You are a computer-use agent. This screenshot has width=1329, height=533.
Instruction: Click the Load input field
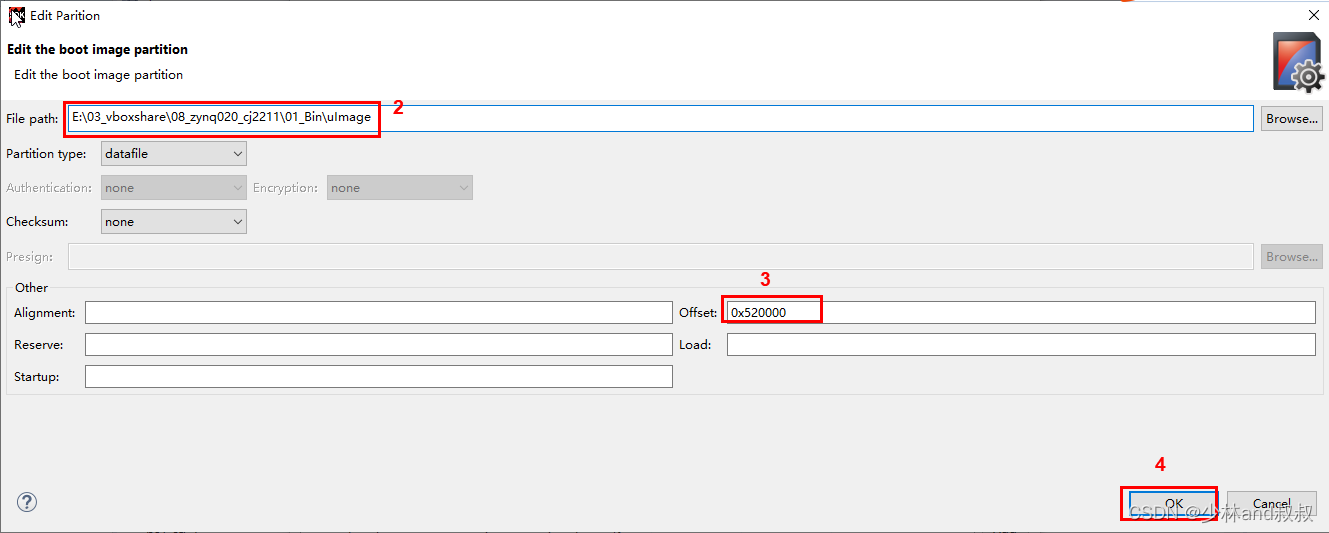(x=1021, y=345)
